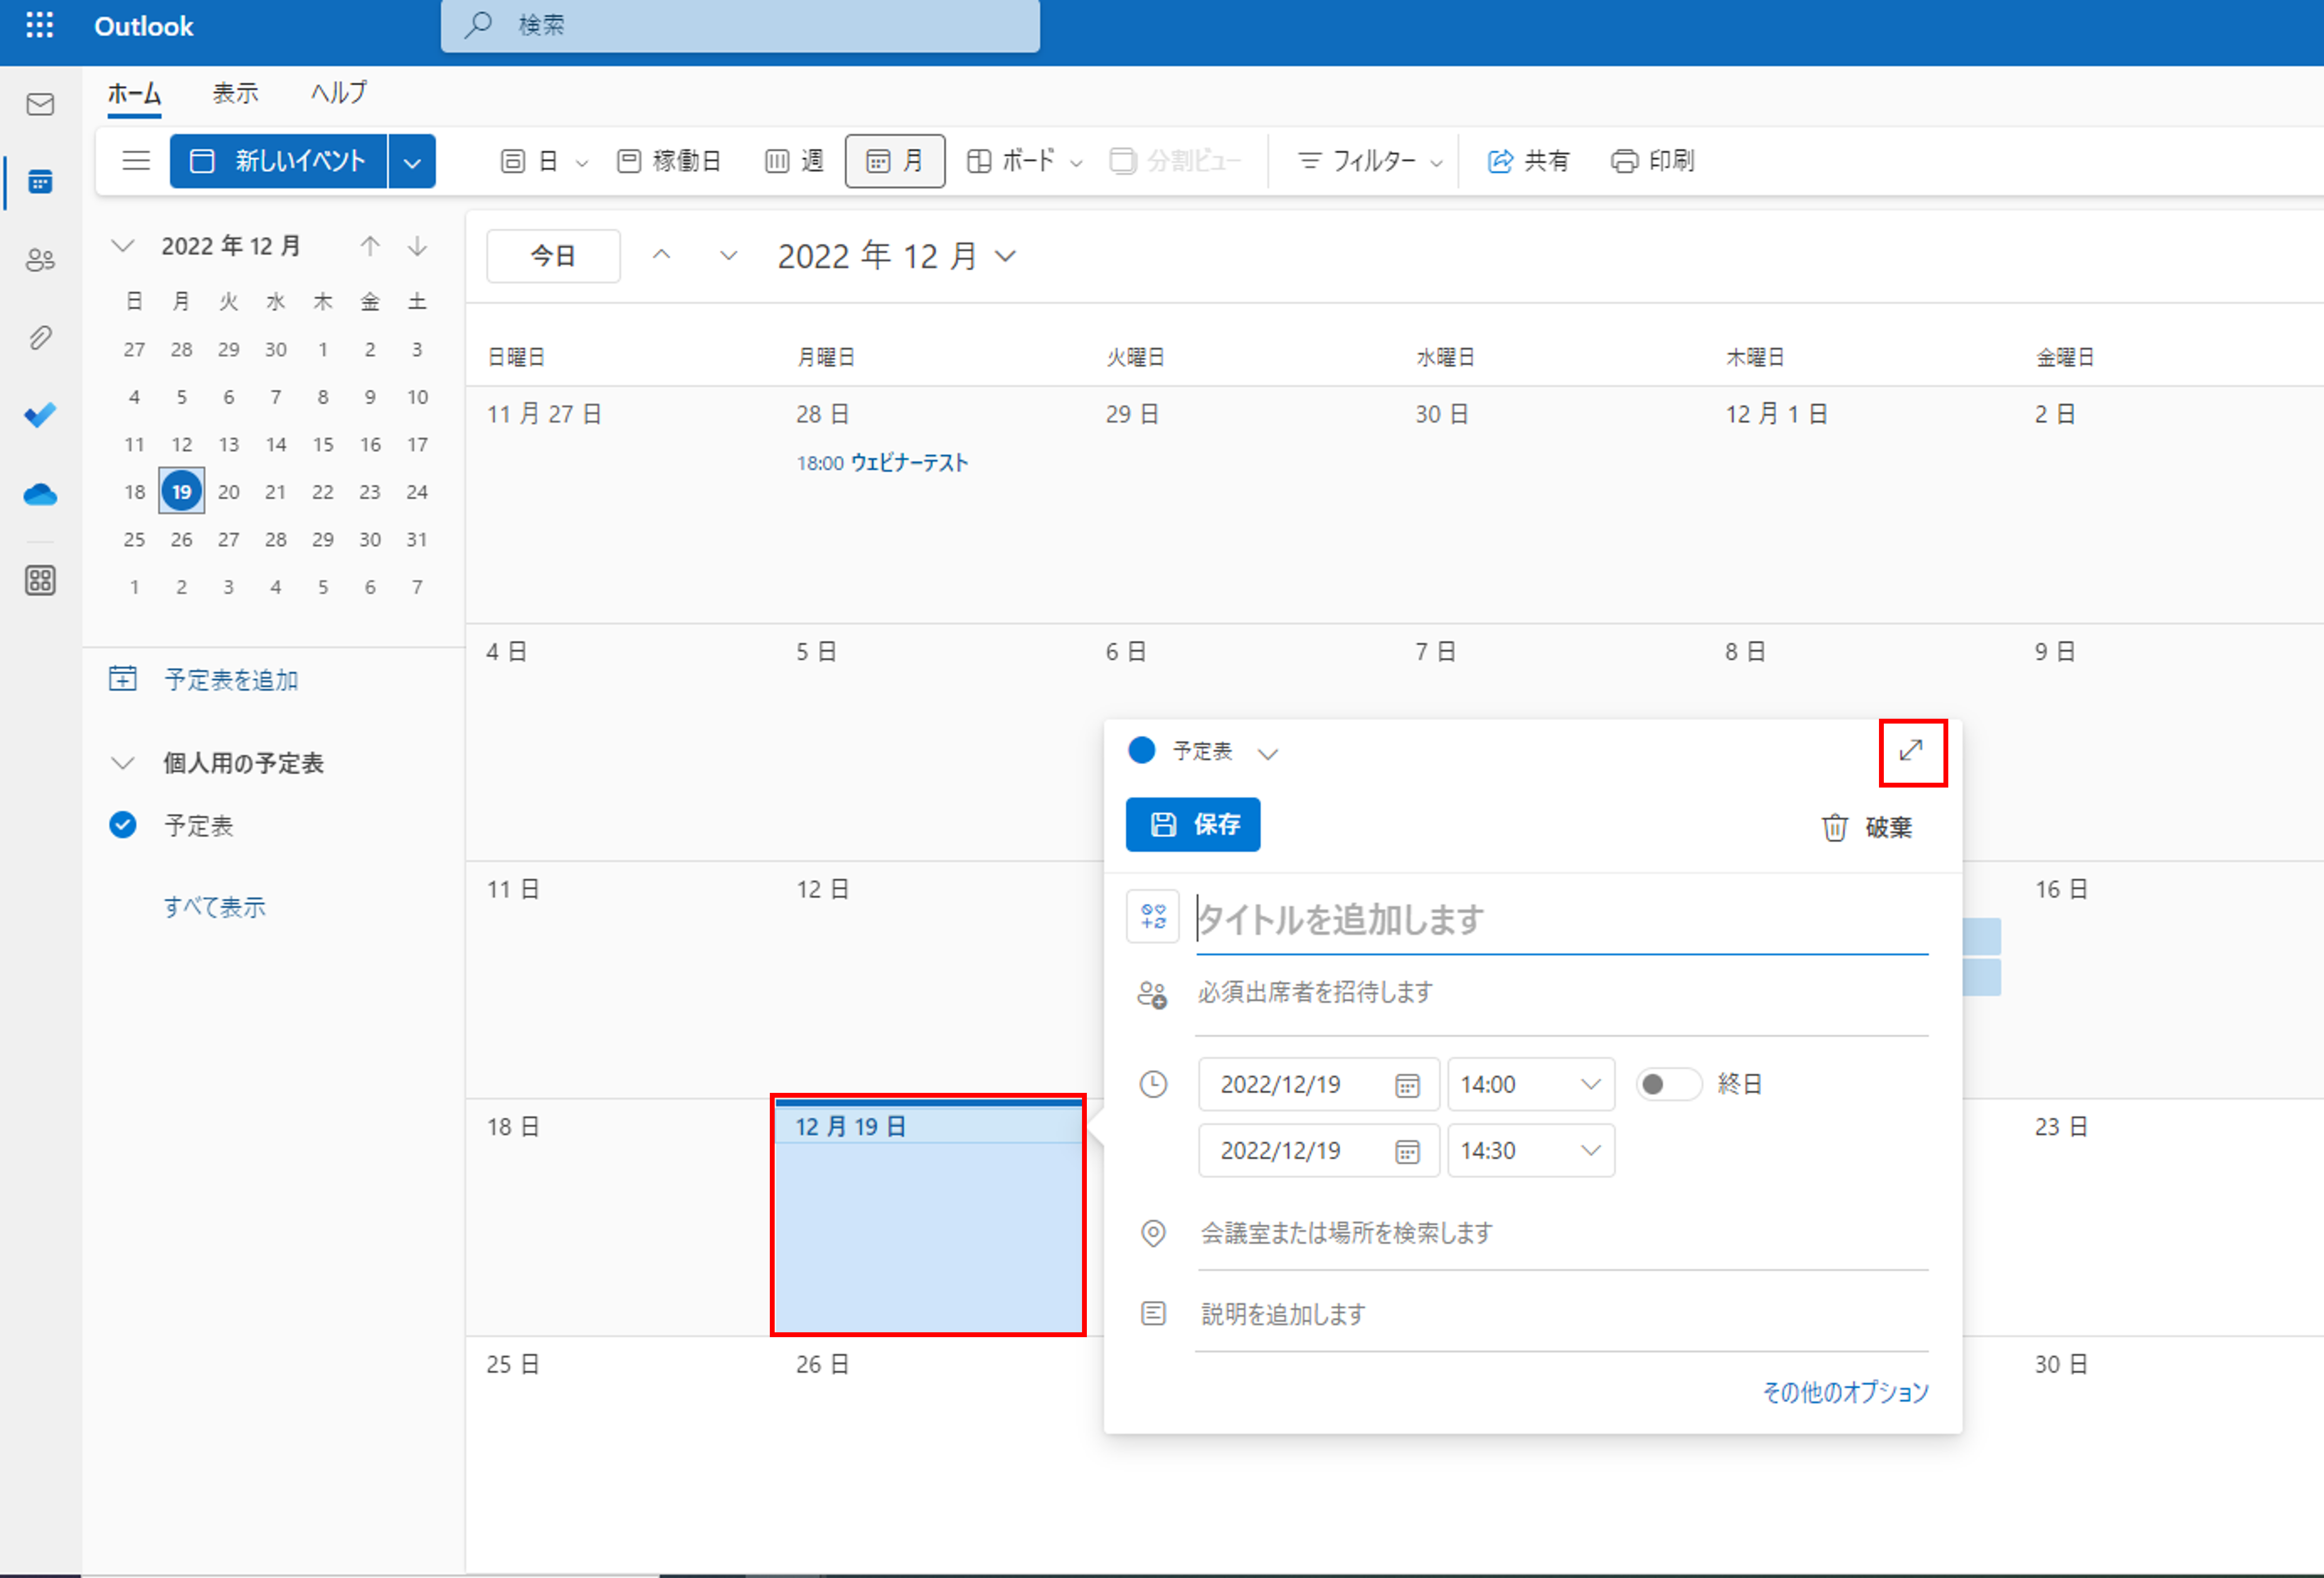Select 31 in the mini calendar
The height and width of the screenshot is (1578, 2324).
click(417, 540)
